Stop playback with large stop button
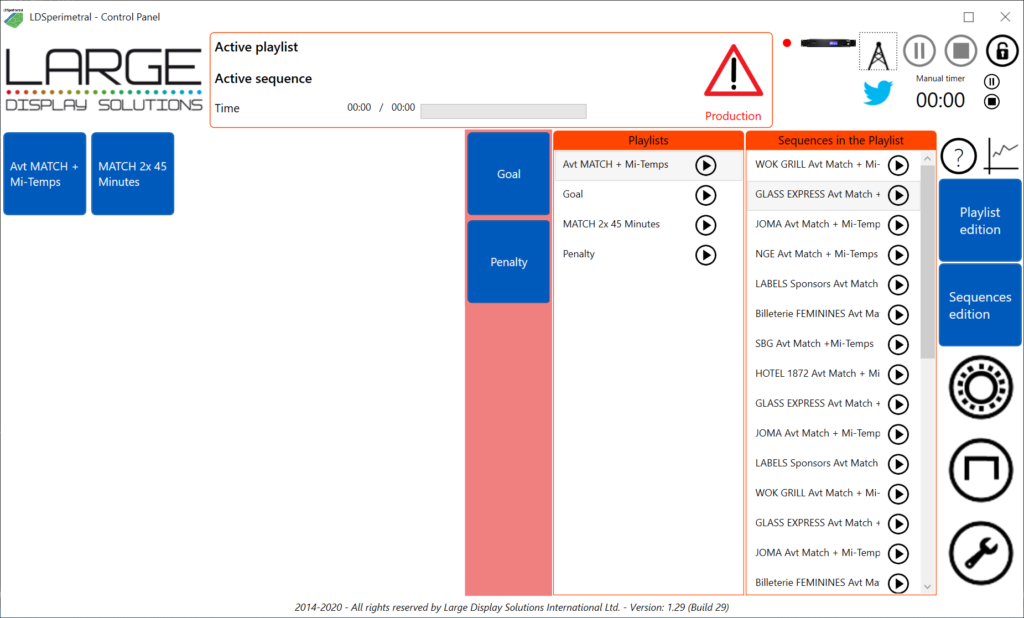 click(x=961, y=50)
